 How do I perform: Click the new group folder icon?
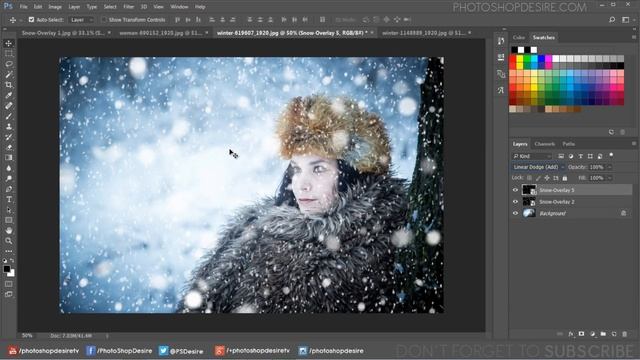tap(603, 334)
